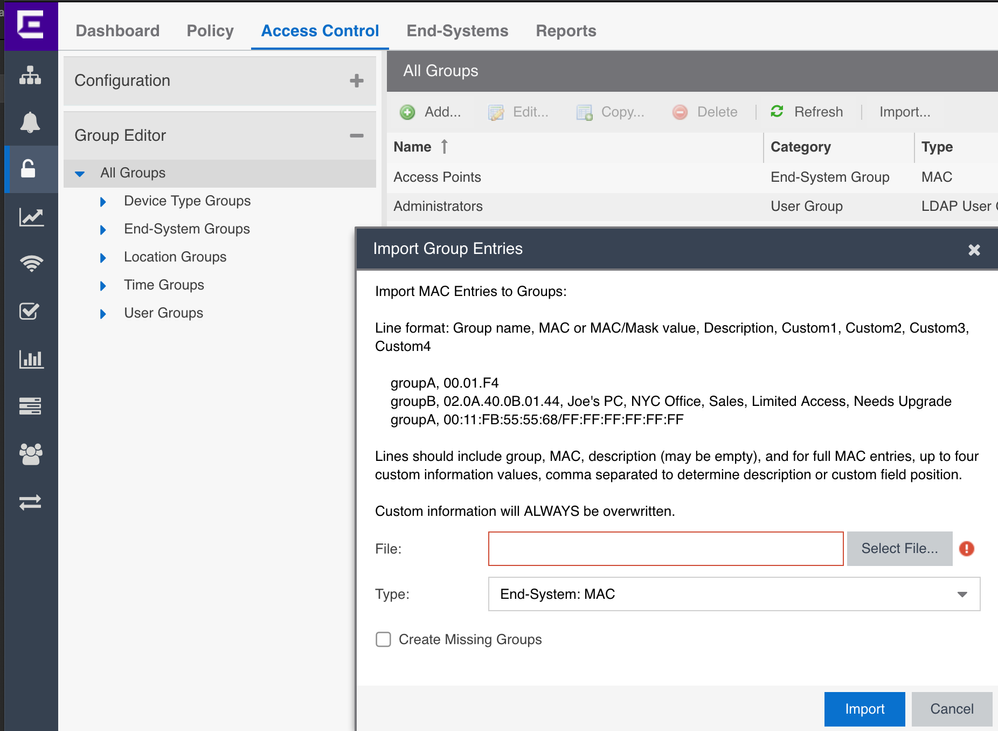Switch to the End-Systems tab
The image size is (998, 731).
pos(457,31)
